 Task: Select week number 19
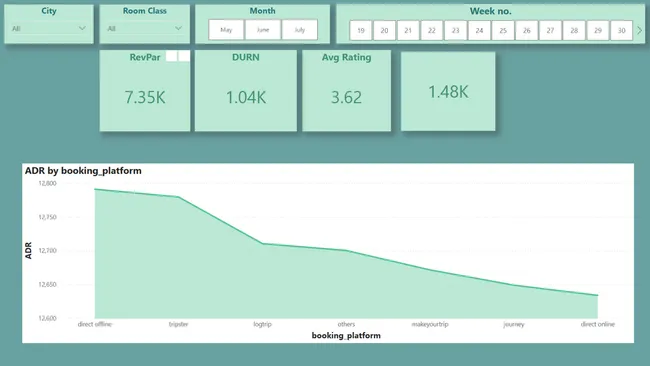click(x=361, y=30)
